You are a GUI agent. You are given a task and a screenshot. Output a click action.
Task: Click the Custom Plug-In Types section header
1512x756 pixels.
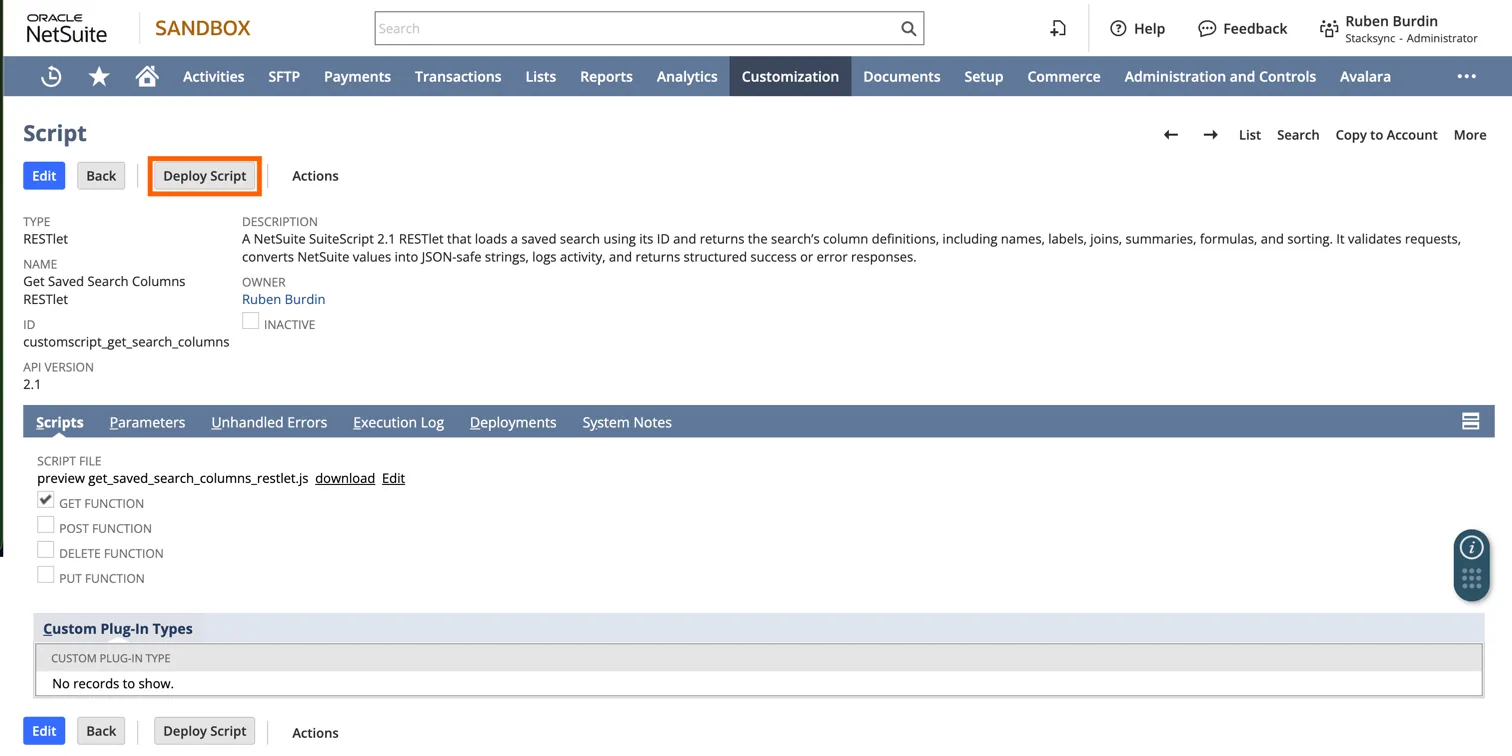118,628
